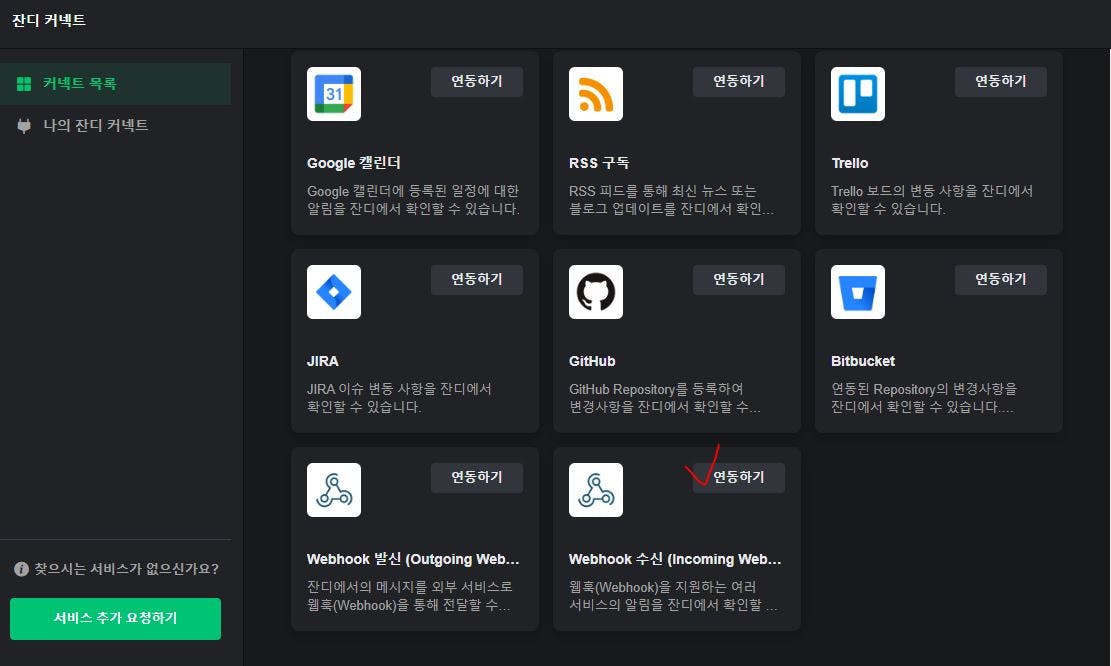Viewport: 1111px width, 666px height.
Task: Click the Google 캘린더 description text
Action: (x=413, y=200)
